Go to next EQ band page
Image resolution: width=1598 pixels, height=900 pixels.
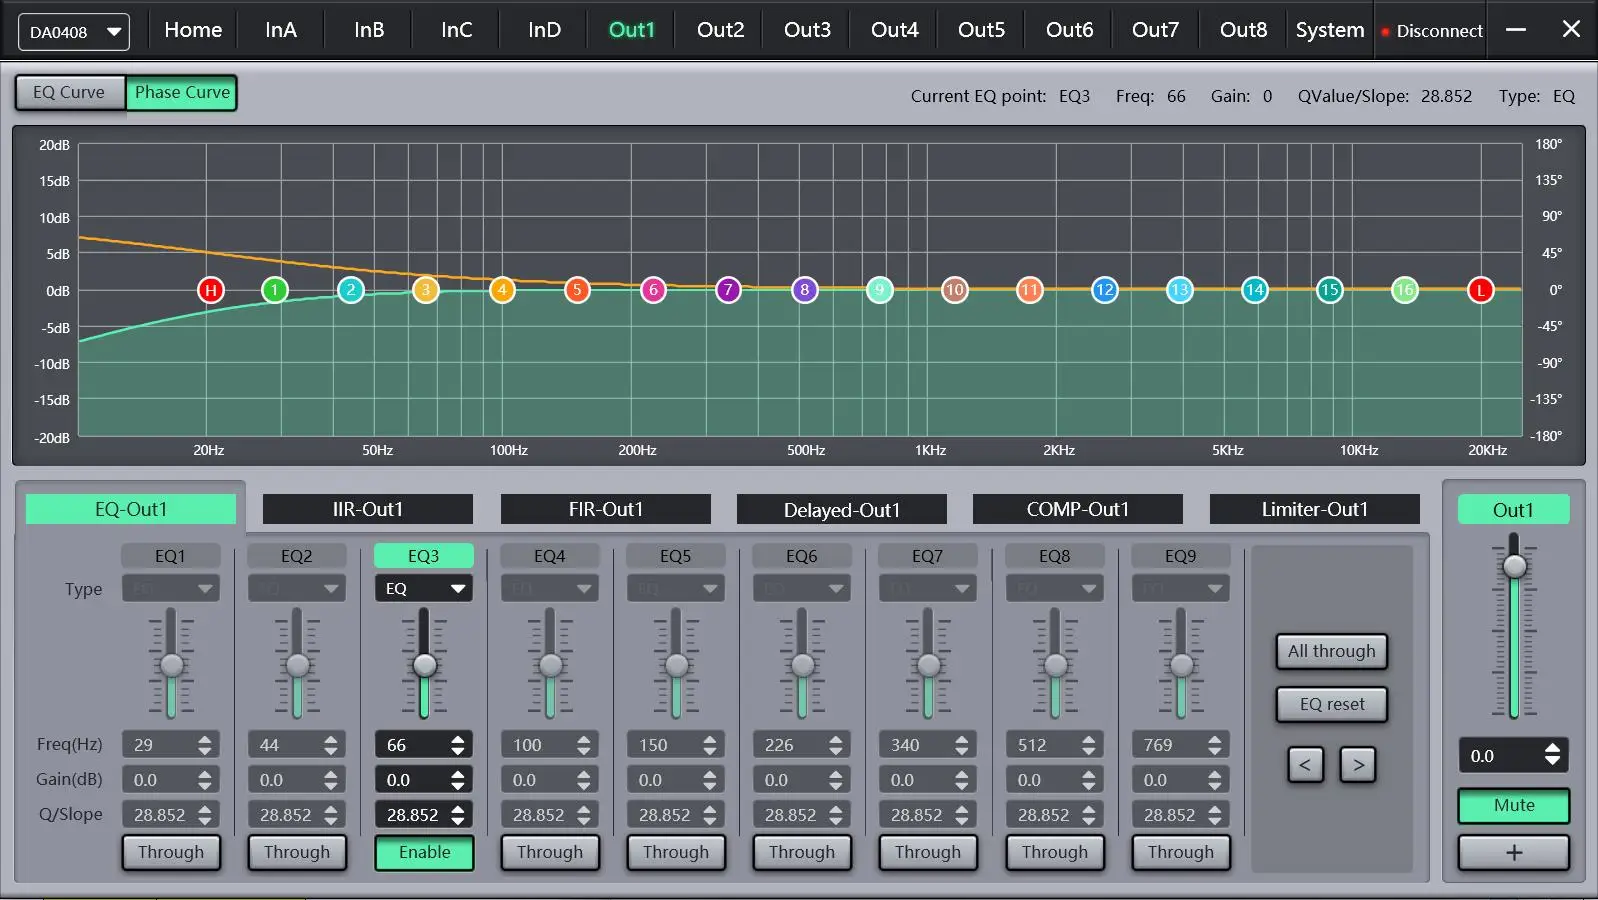click(1358, 765)
